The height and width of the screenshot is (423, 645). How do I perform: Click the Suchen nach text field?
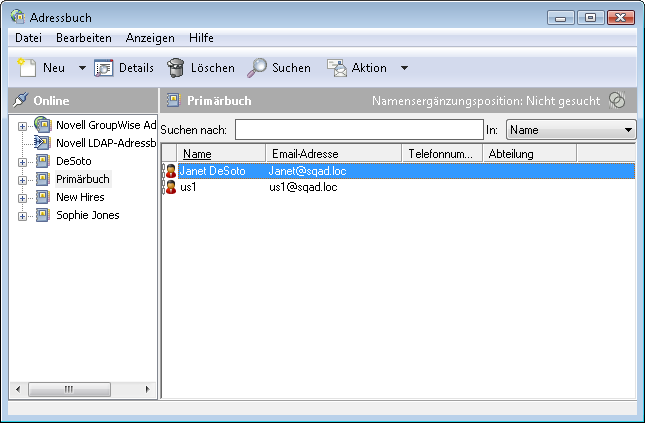(358, 130)
